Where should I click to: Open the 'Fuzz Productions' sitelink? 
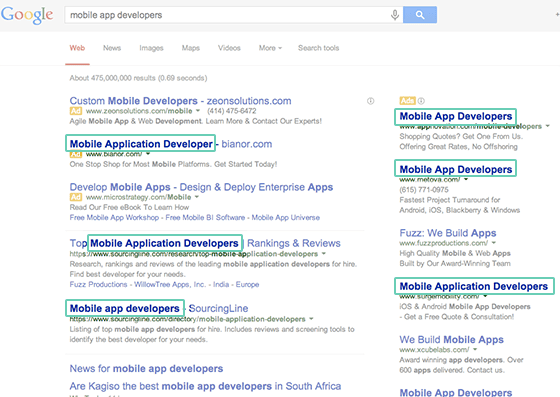pyautogui.click(x=98, y=285)
